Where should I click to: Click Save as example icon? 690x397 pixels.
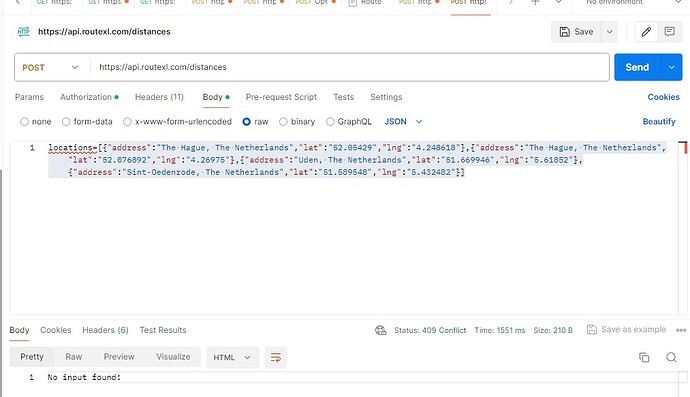[x=592, y=330]
